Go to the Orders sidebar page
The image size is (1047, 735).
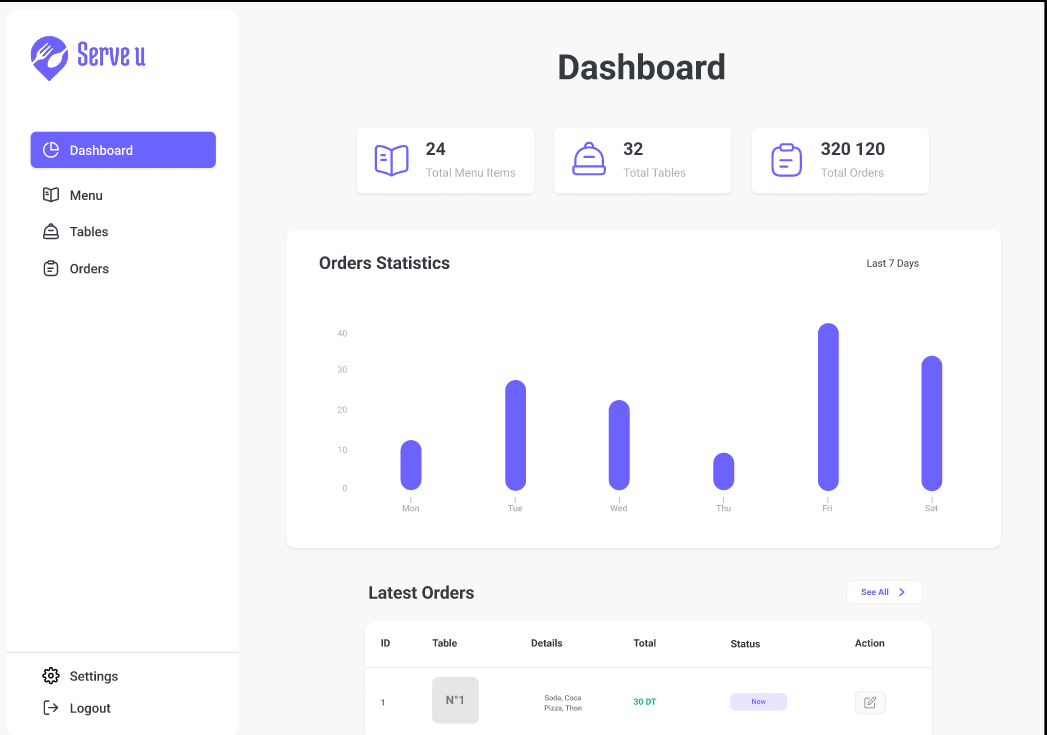pos(89,269)
